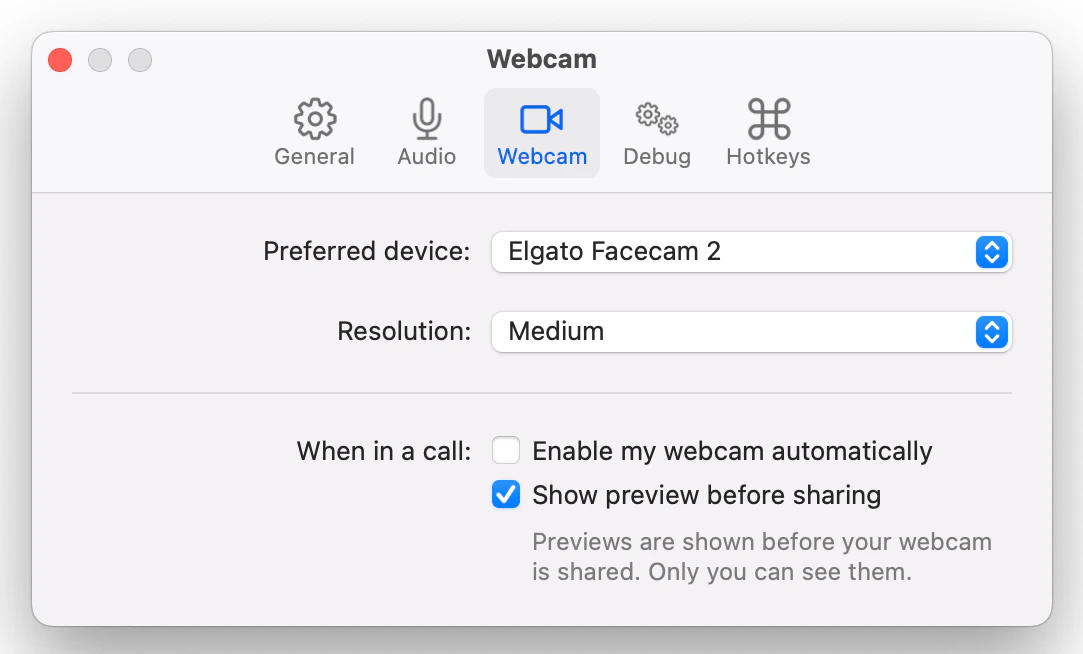The width and height of the screenshot is (1083, 654).
Task: Click the Elgato Facecam 2 selector
Action: [750, 252]
